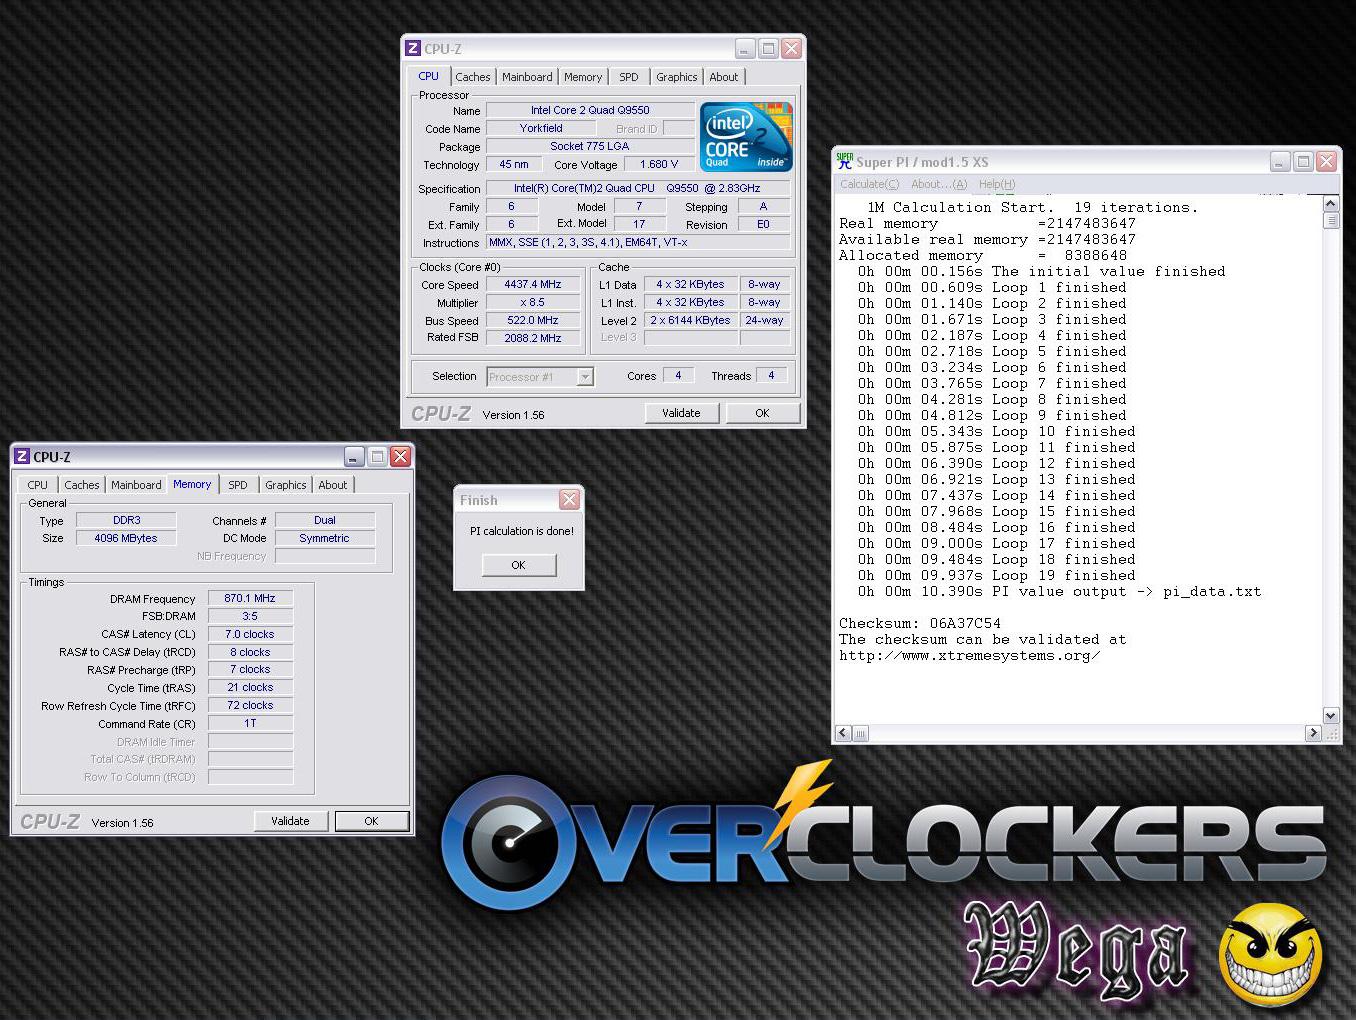Click Super PI horizontal scrollbar left arrow

[x=843, y=733]
